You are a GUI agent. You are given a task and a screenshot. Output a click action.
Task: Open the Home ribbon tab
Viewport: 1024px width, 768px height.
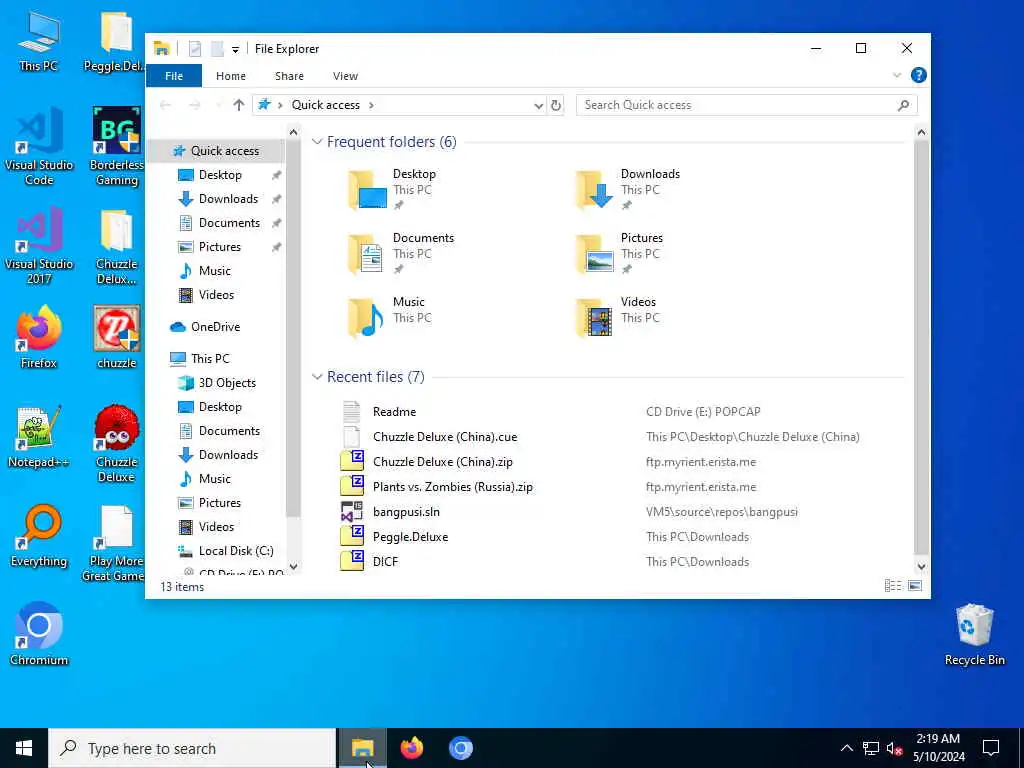(x=231, y=76)
